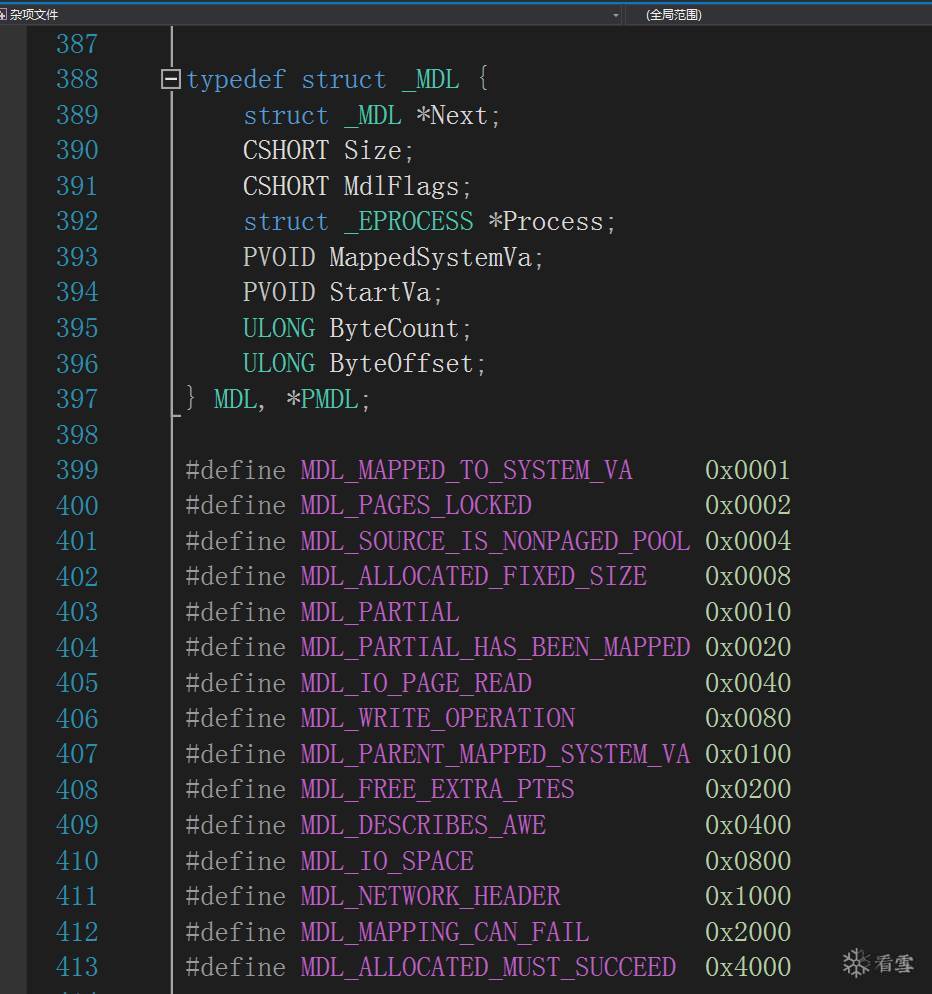Screen dimensions: 932x994
Task: Click MDL_ALLOCATED_MUST_SUCCEED macro name
Action: [x=488, y=967]
